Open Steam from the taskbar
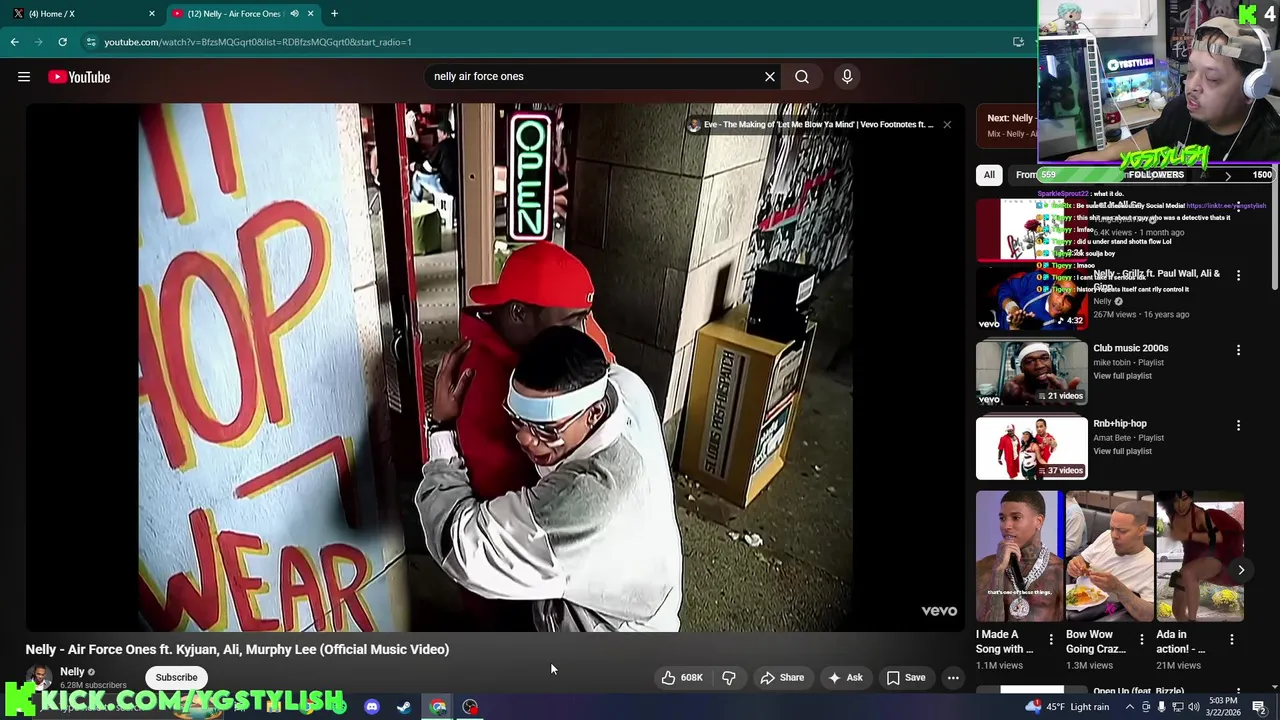This screenshot has width=1280, height=720. tap(404, 707)
